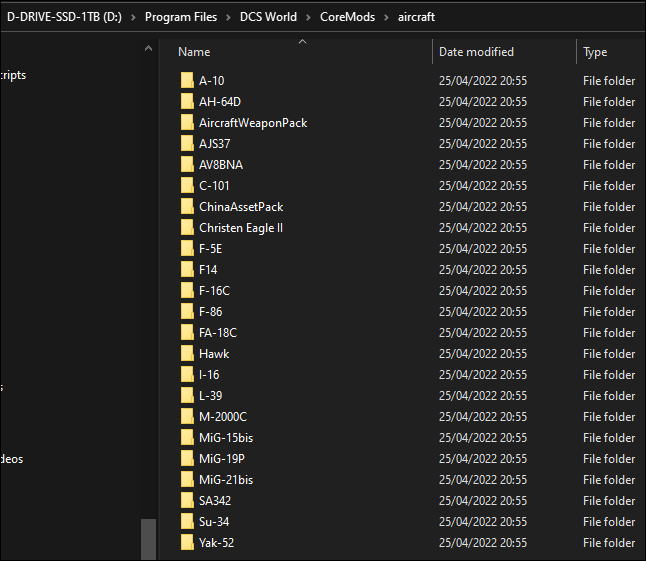This screenshot has width=646, height=561.
Task: Select the Hawk folder name
Action: (214, 354)
